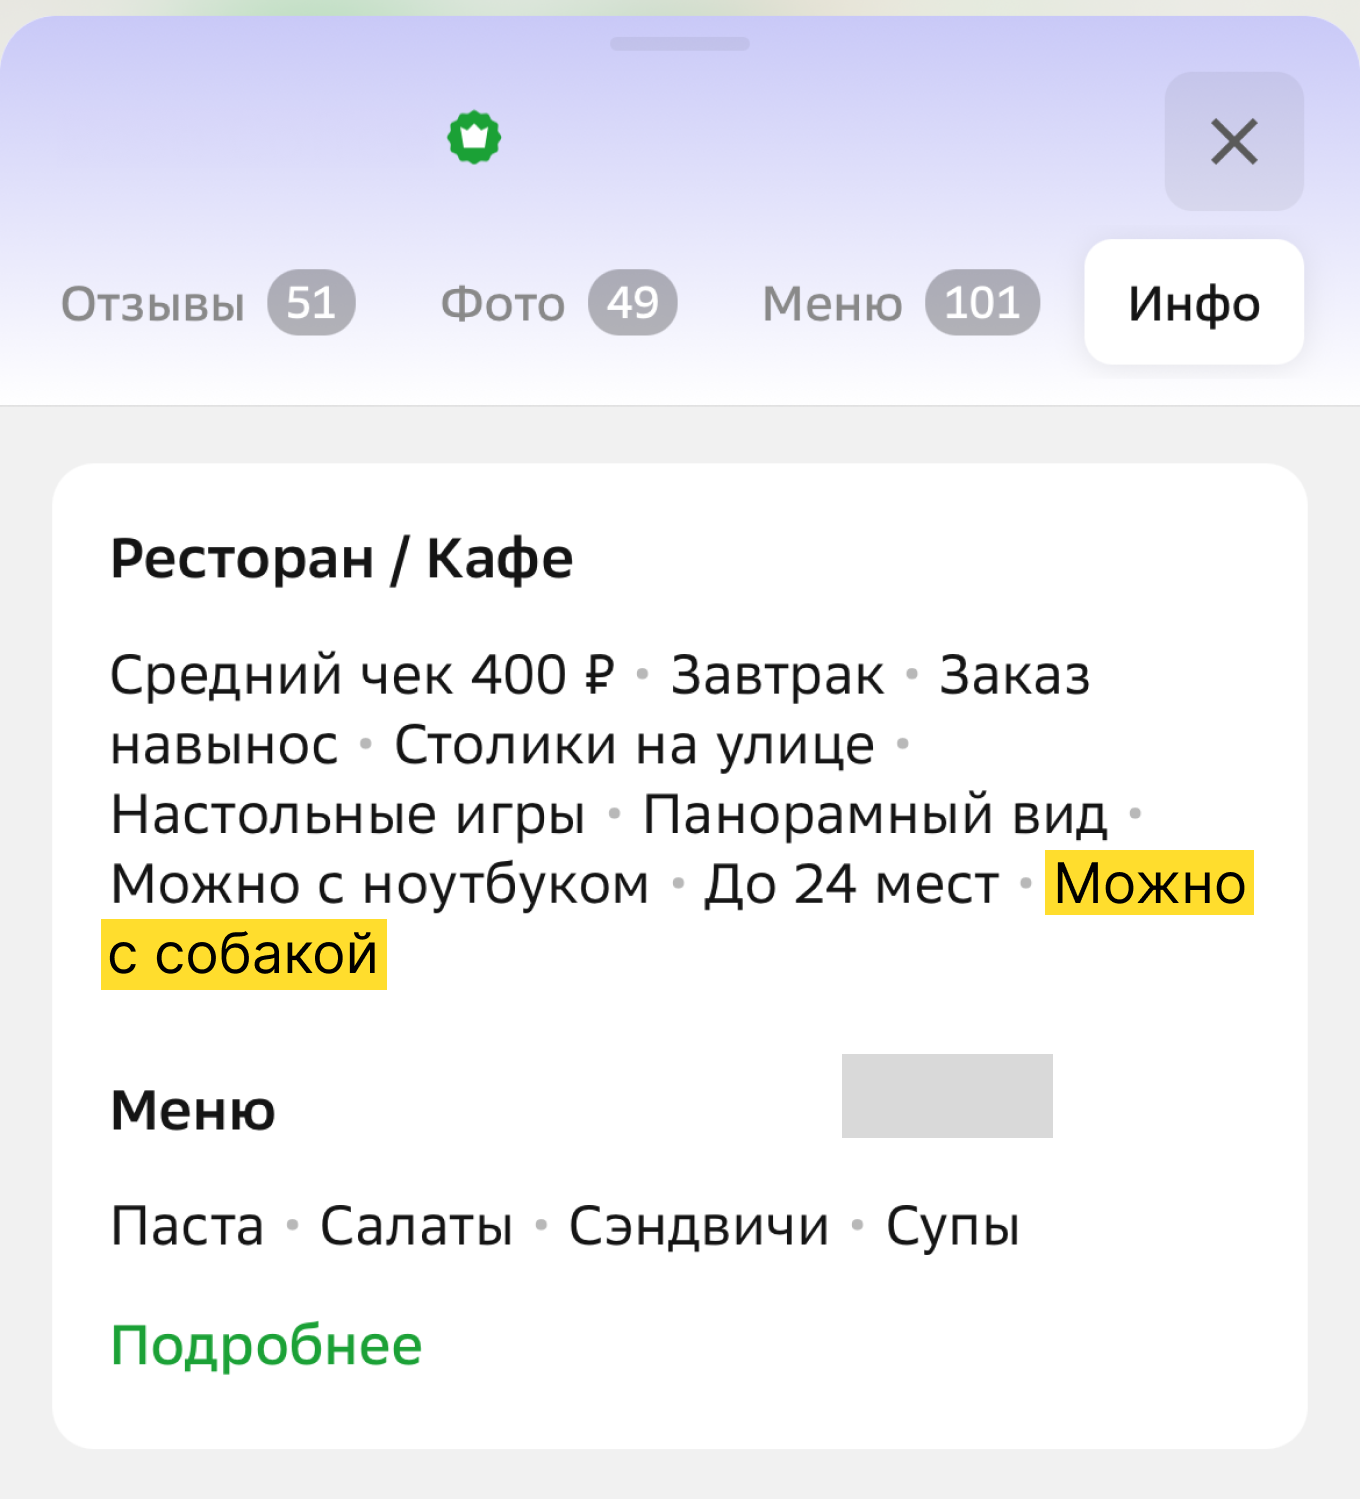Tap the Панорамный вид attribute
1360x1499 pixels.
873,814
